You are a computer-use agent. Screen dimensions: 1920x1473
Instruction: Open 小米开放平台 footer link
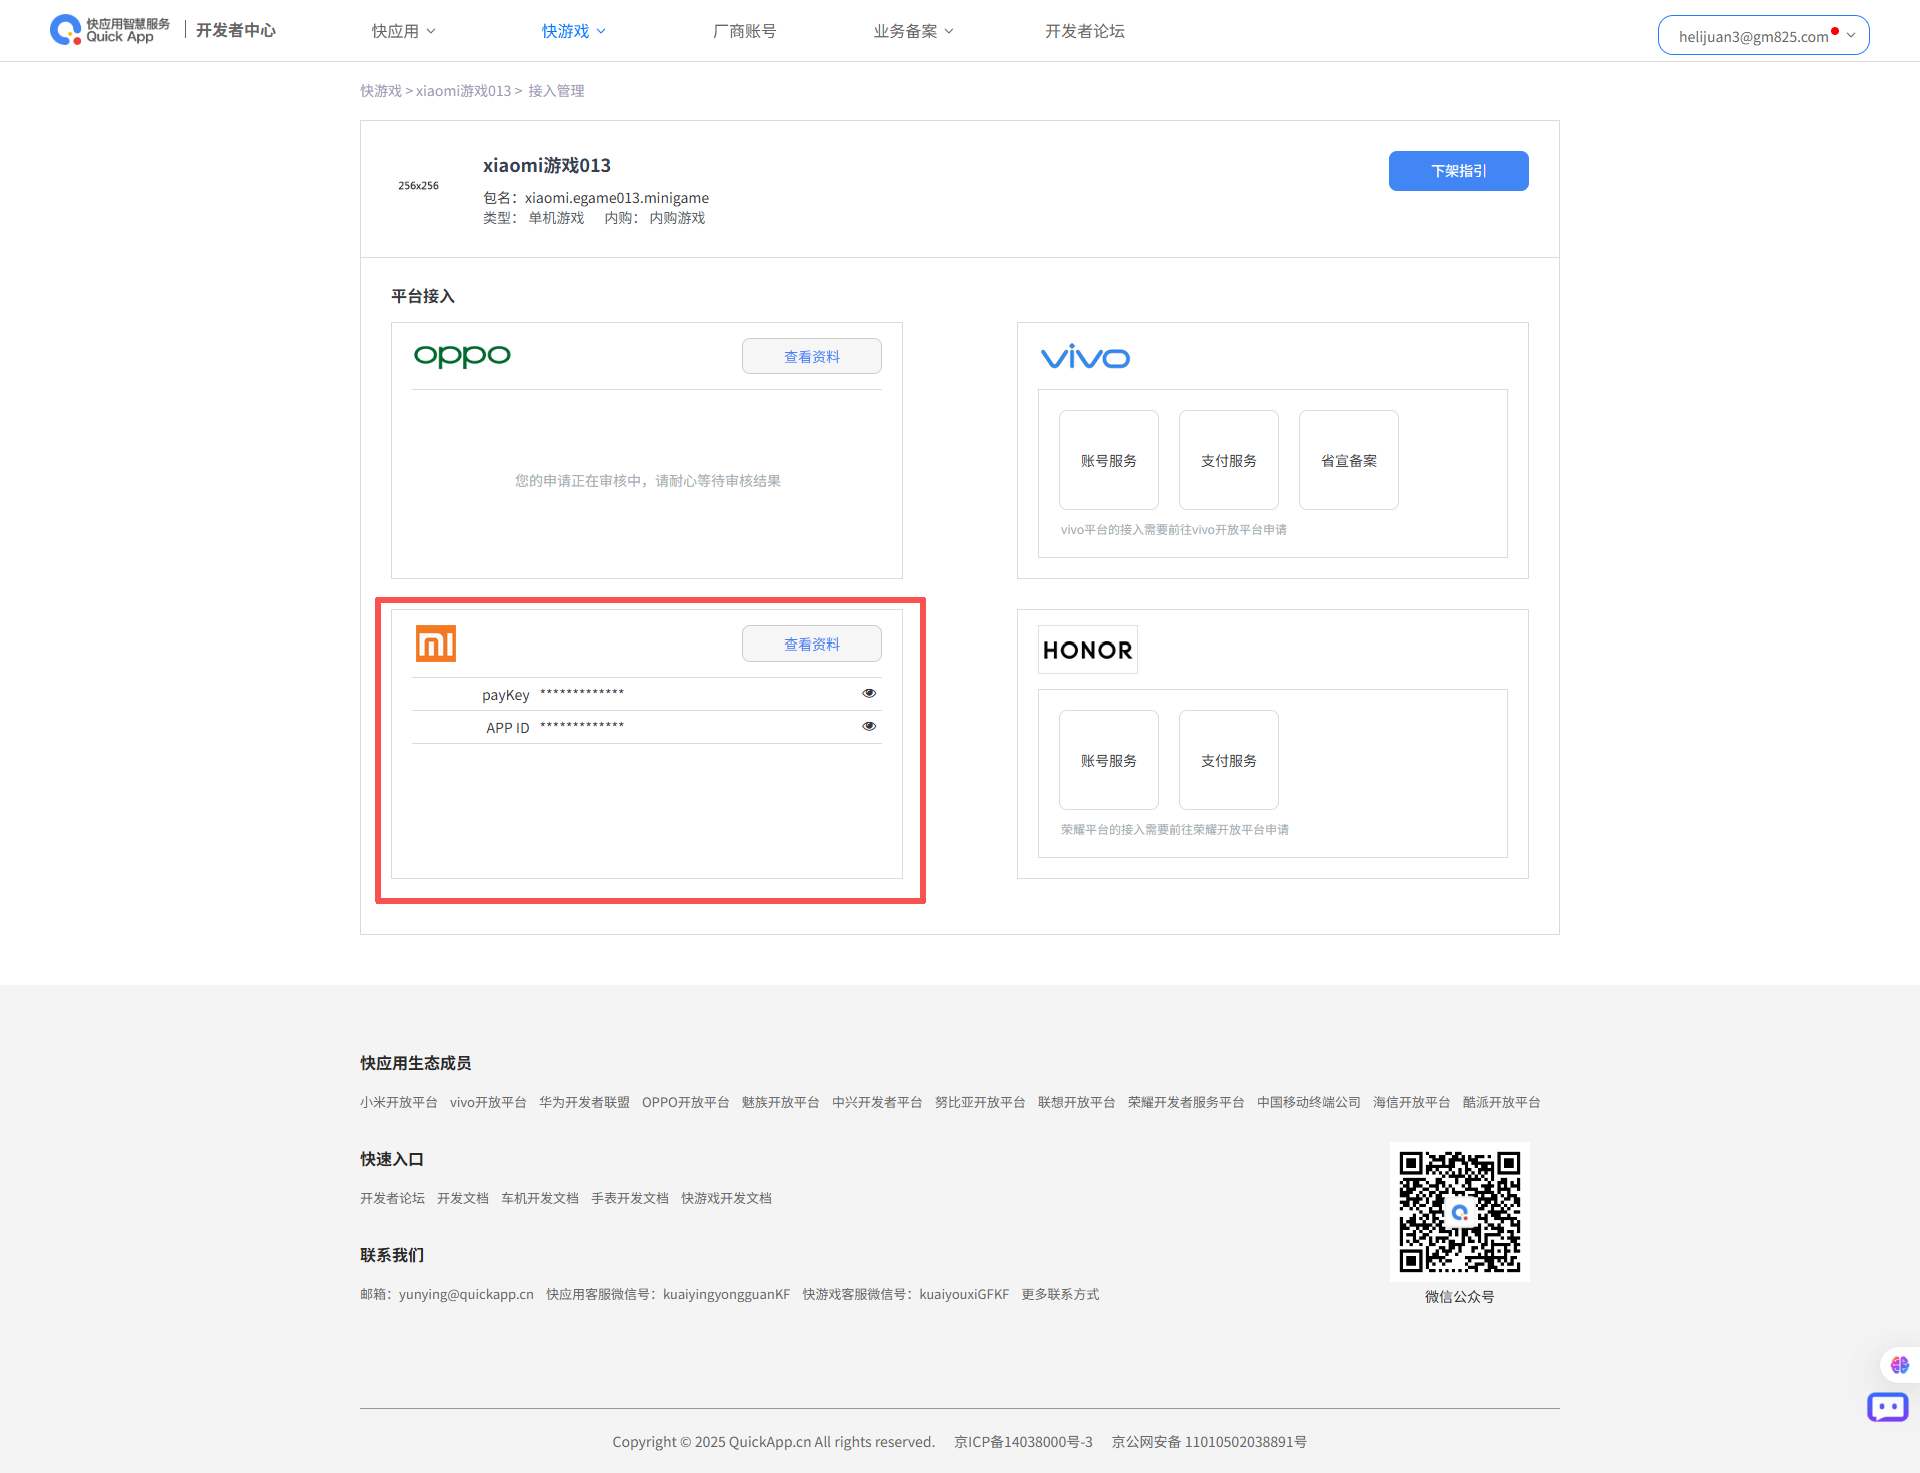(x=398, y=1102)
